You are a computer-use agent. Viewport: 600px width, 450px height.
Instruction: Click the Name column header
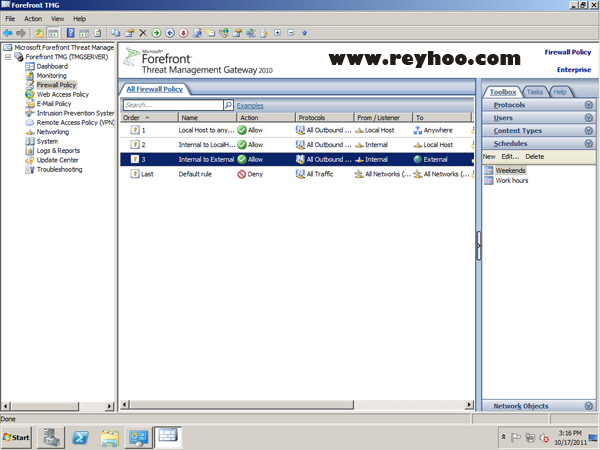click(x=207, y=118)
